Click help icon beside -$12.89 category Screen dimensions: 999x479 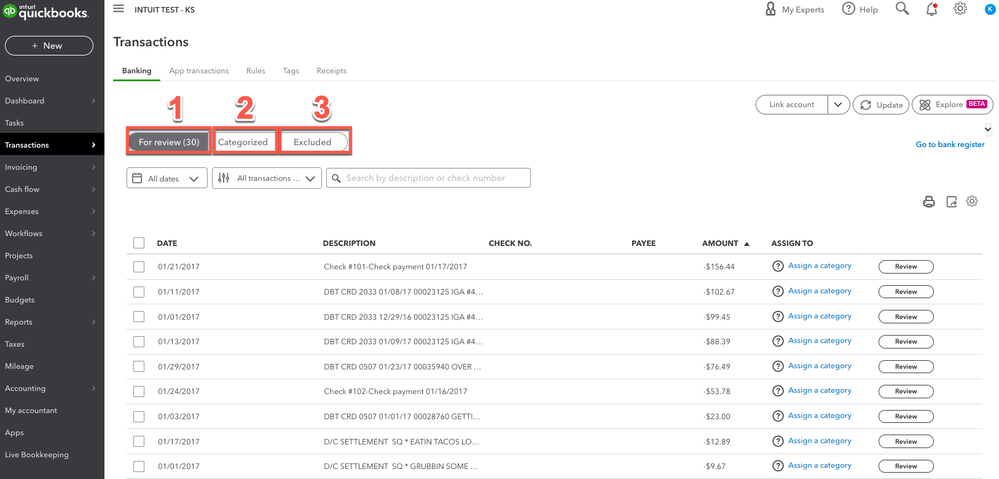click(777, 441)
